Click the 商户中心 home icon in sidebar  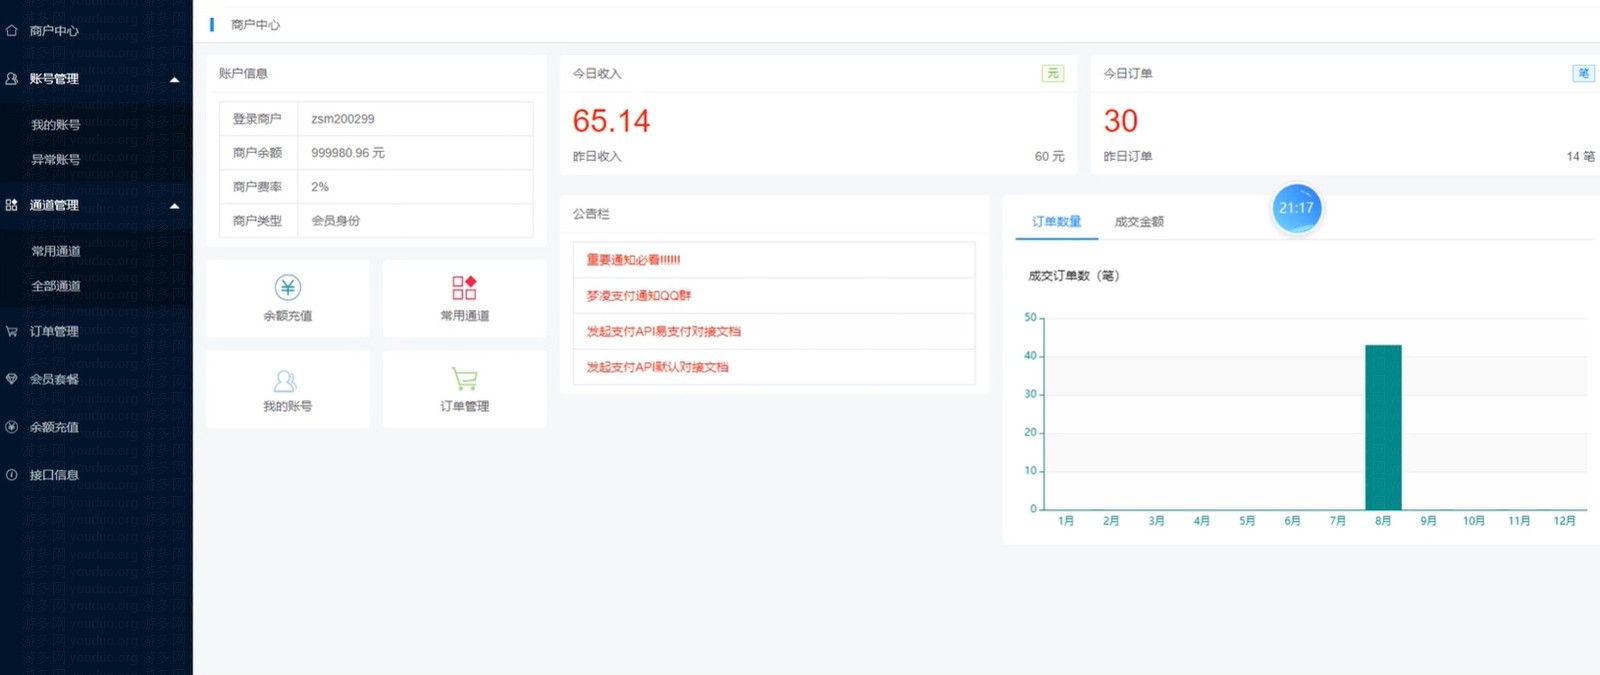[x=12, y=31]
